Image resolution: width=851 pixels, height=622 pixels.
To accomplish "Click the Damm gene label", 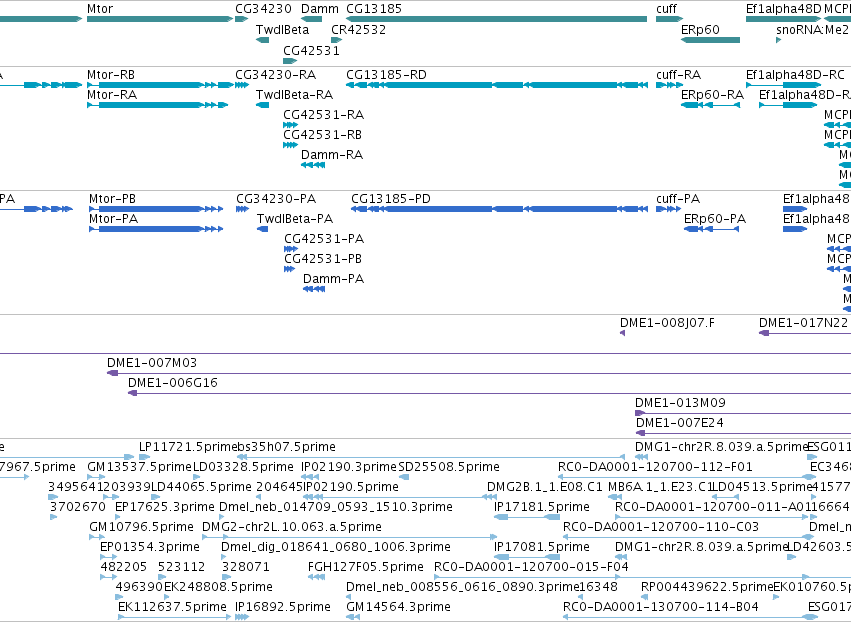I will (x=320, y=9).
